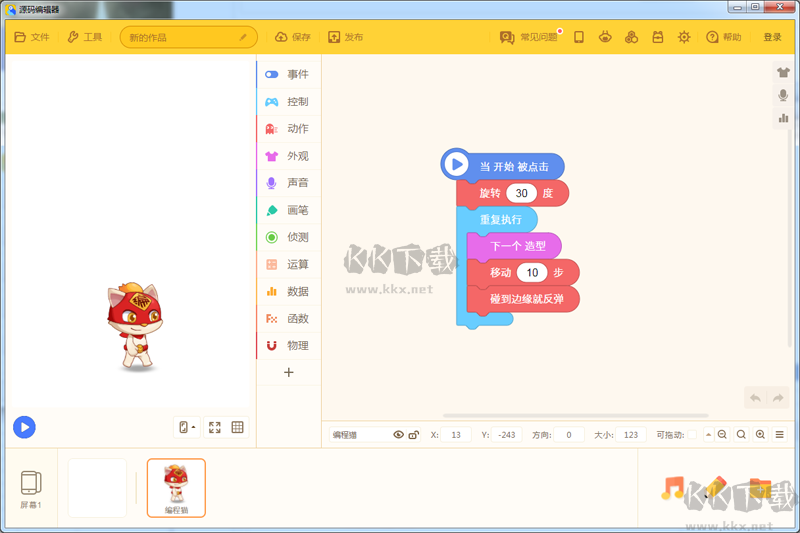
Task: Open the bar chart data panel icon
Action: point(783,118)
